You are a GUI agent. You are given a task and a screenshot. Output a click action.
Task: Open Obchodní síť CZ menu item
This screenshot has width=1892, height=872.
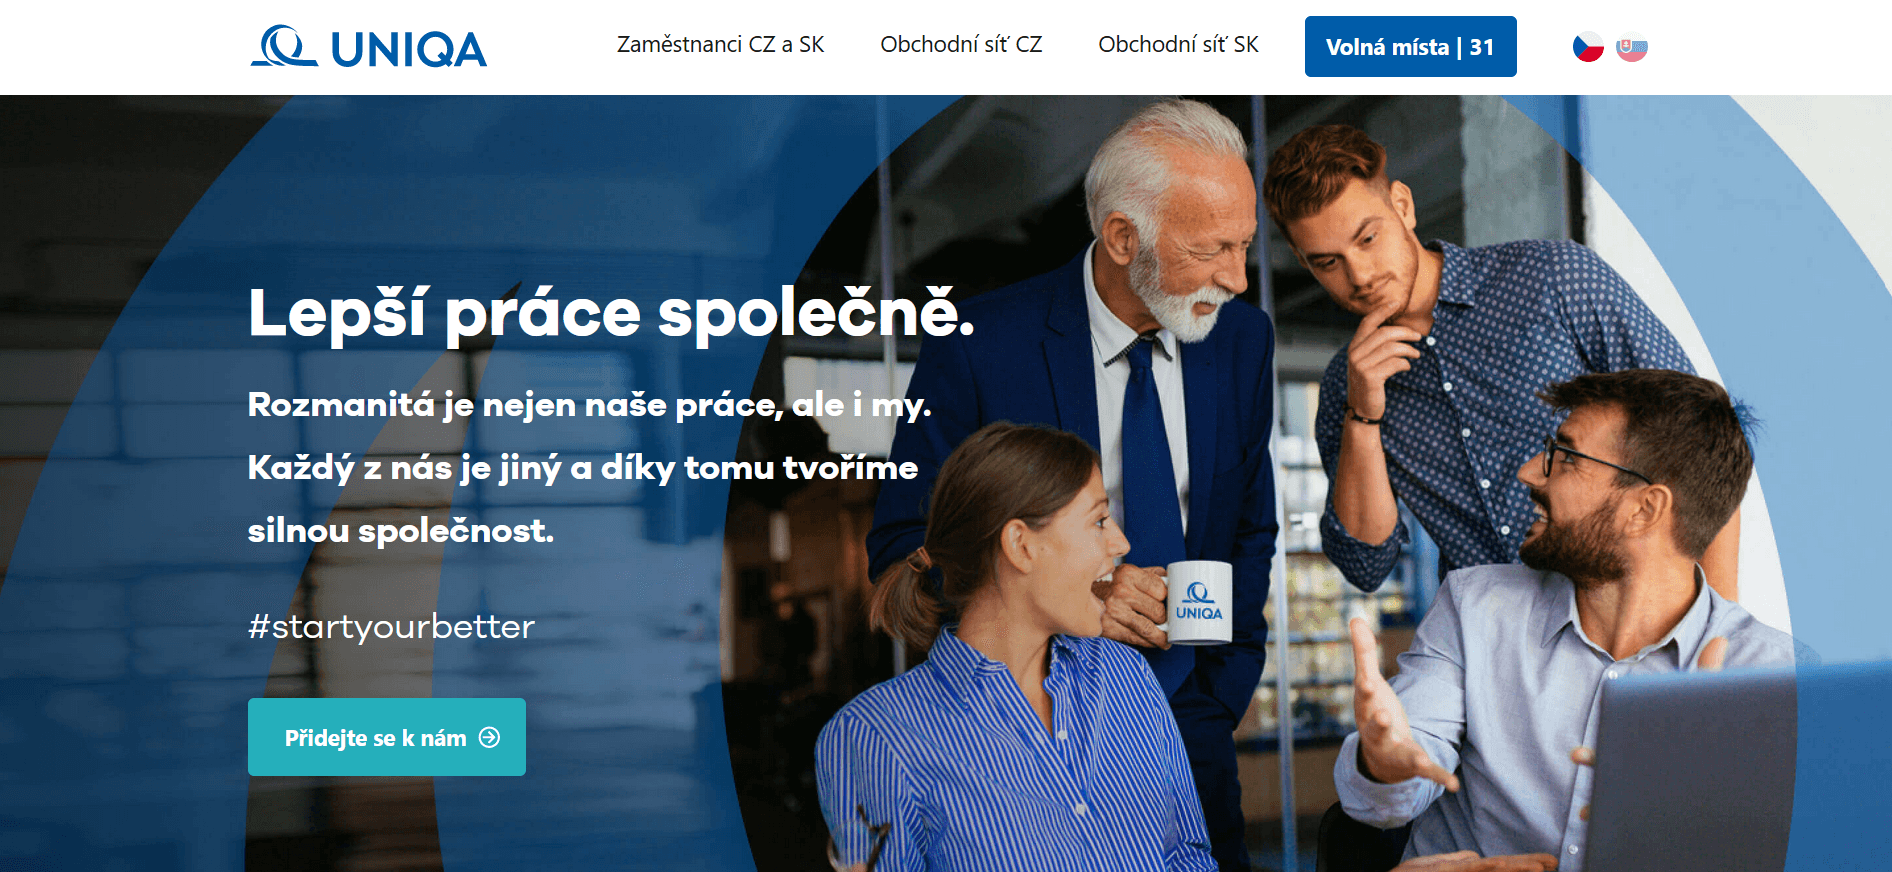[x=961, y=45]
